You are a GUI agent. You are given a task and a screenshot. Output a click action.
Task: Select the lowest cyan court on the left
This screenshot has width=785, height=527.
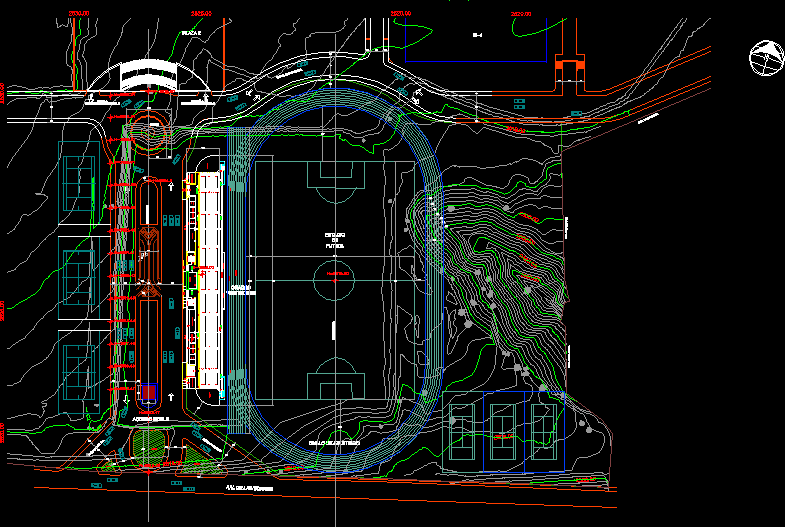point(77,365)
